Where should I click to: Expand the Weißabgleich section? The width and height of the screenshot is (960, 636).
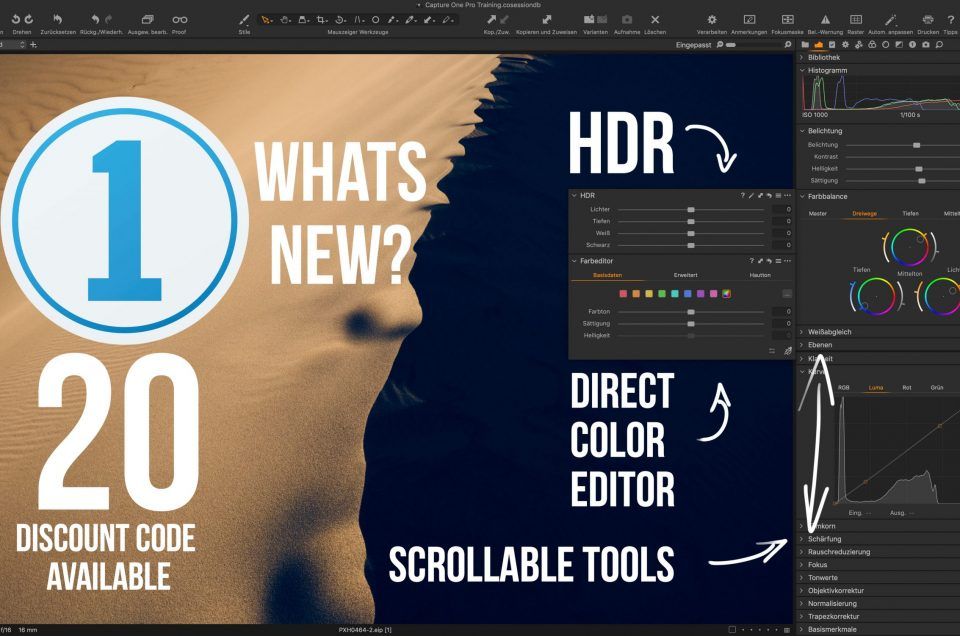click(801, 332)
